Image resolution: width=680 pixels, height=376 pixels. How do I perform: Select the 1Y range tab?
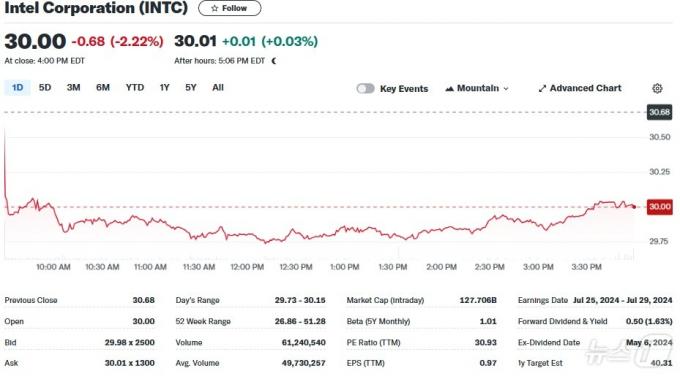pyautogui.click(x=164, y=88)
